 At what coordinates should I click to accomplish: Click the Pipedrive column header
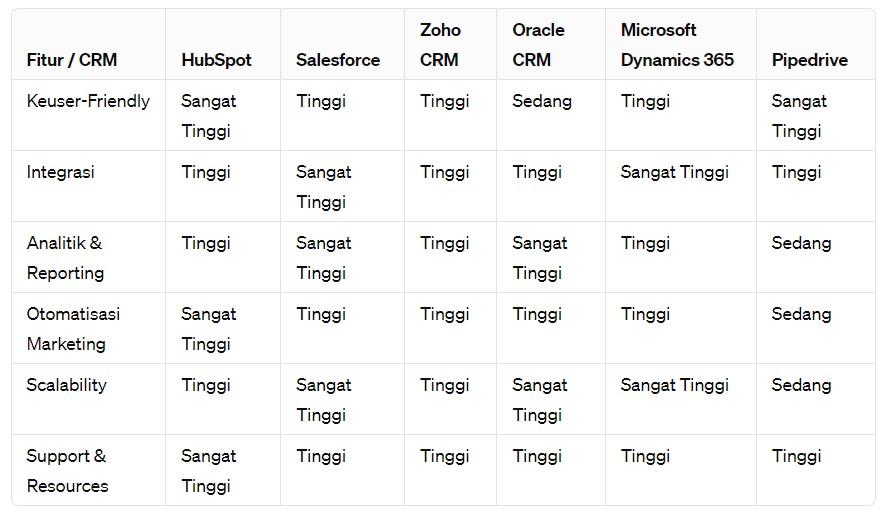[809, 60]
